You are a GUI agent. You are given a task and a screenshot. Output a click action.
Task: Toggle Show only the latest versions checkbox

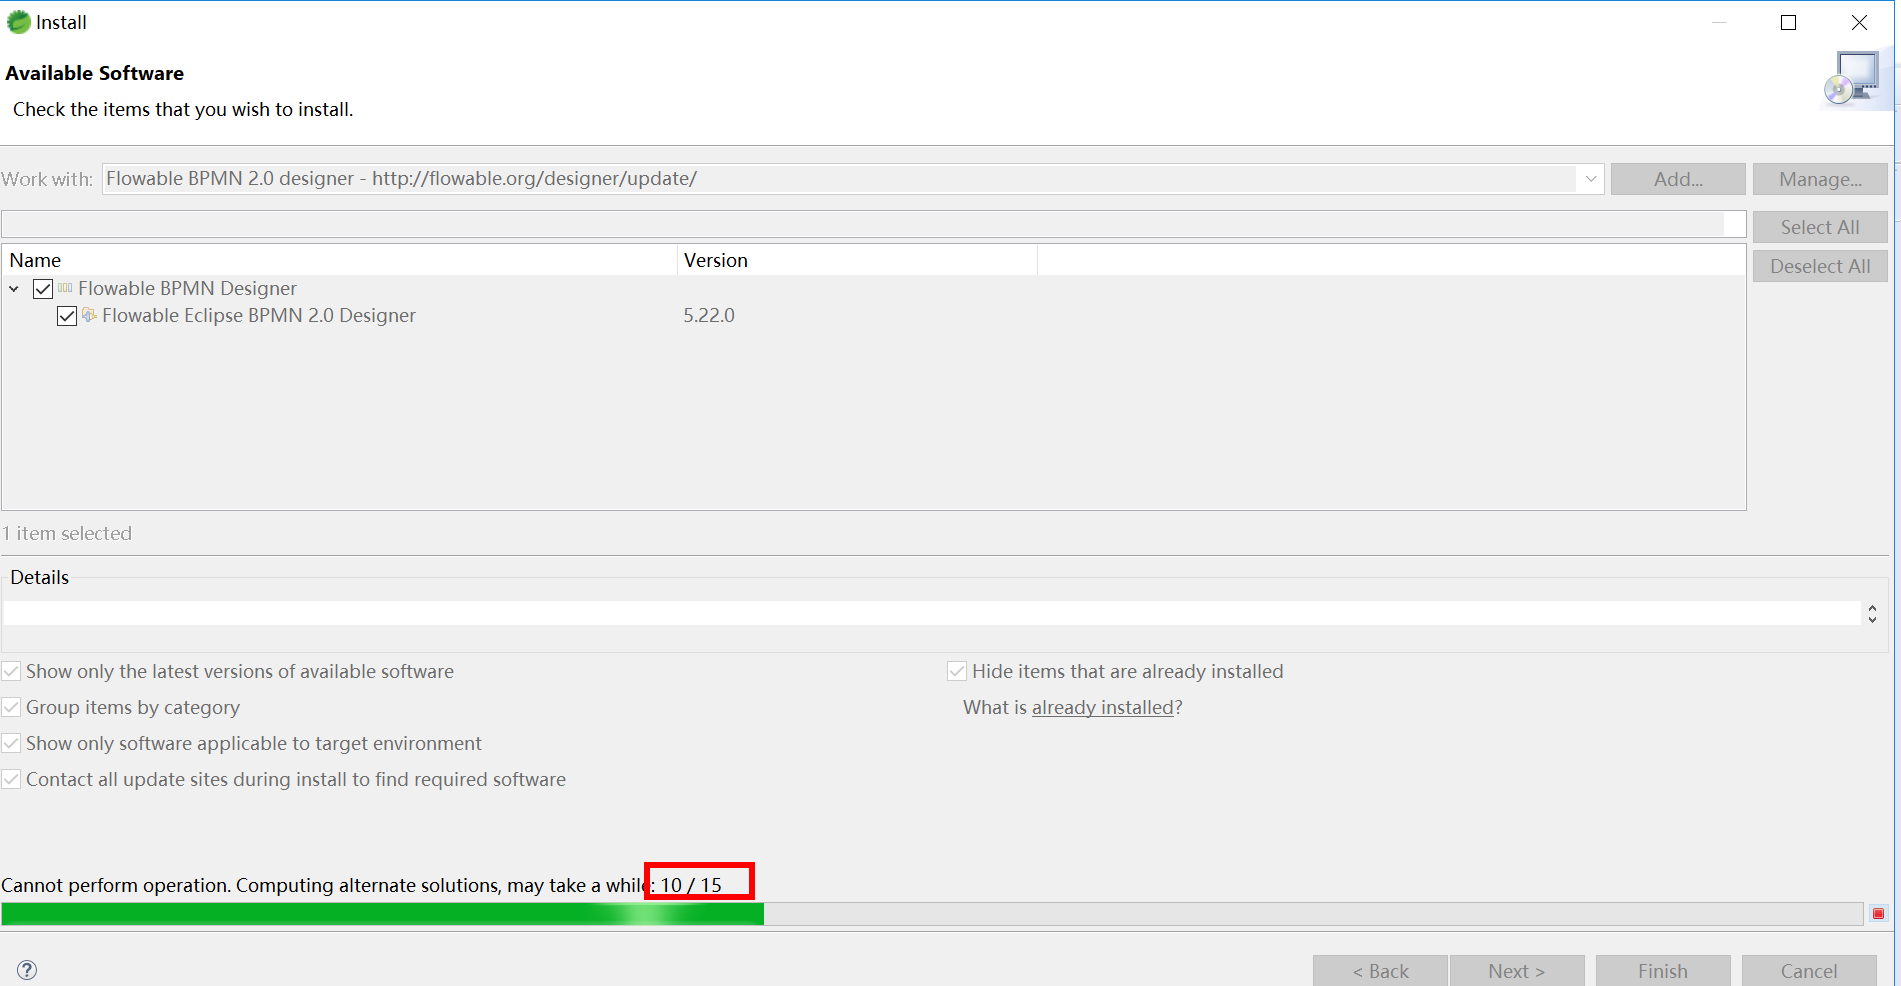point(11,671)
